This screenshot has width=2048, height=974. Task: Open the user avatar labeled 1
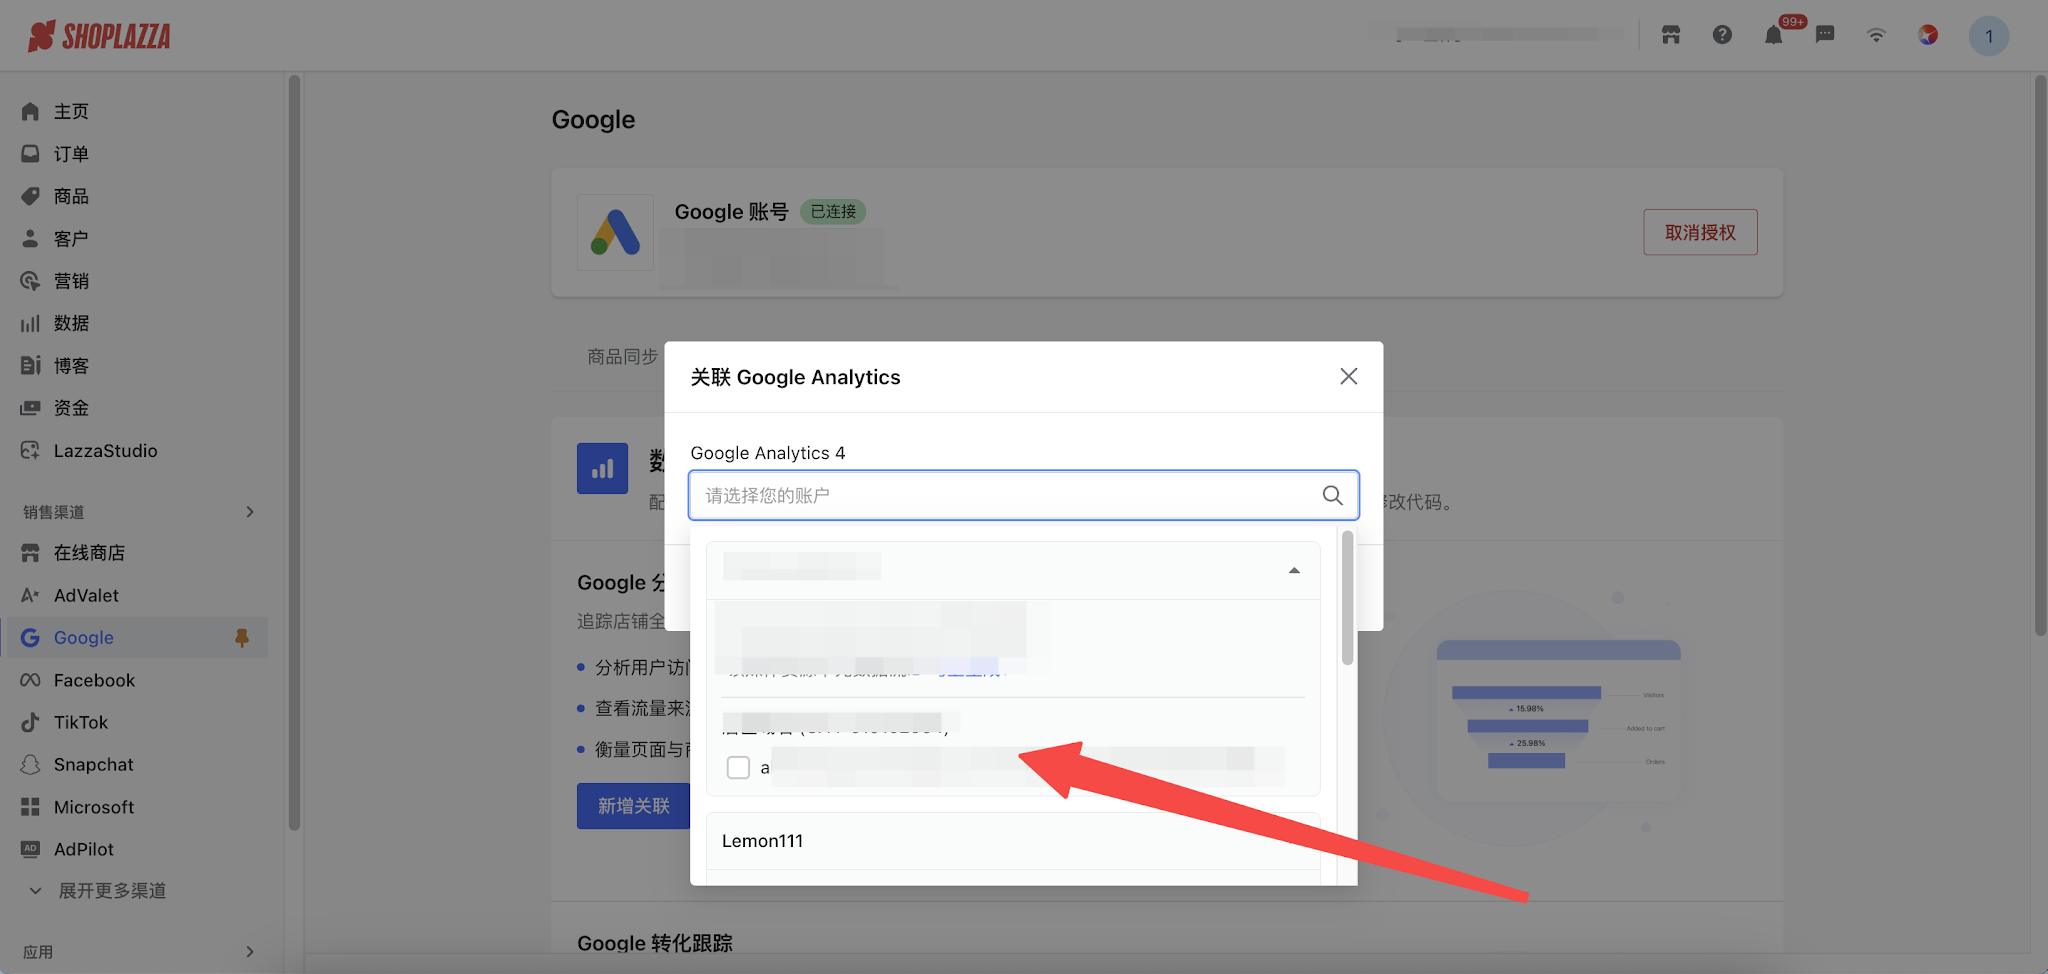[x=1989, y=36]
